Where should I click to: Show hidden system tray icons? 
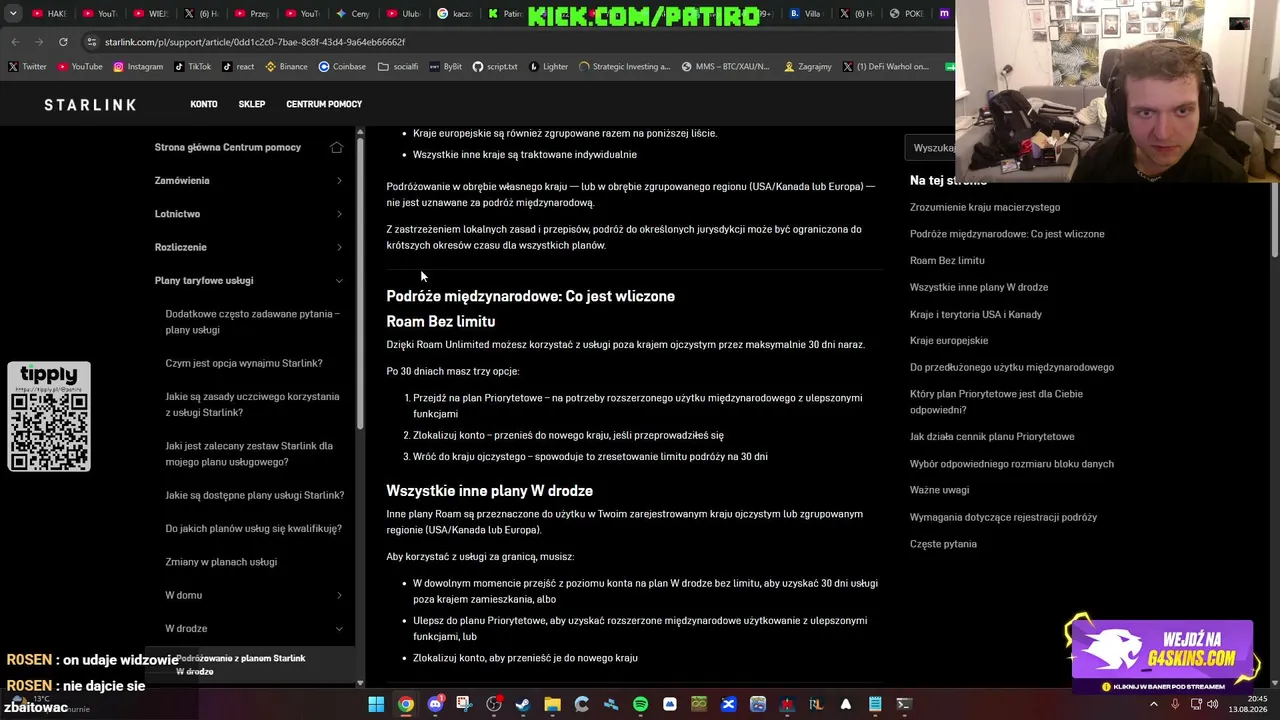[x=1154, y=704]
